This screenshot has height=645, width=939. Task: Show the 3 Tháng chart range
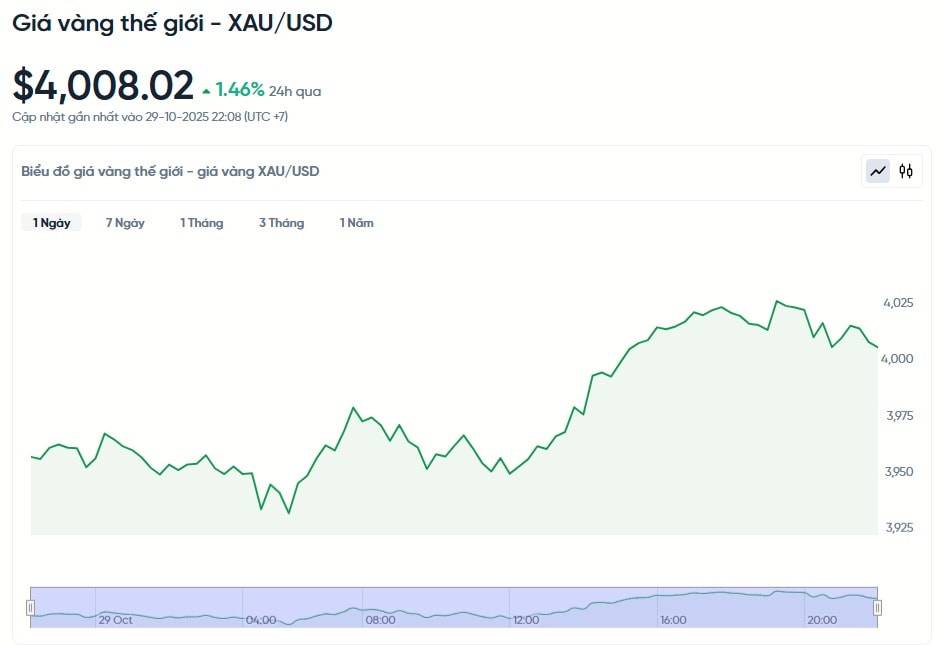click(281, 223)
